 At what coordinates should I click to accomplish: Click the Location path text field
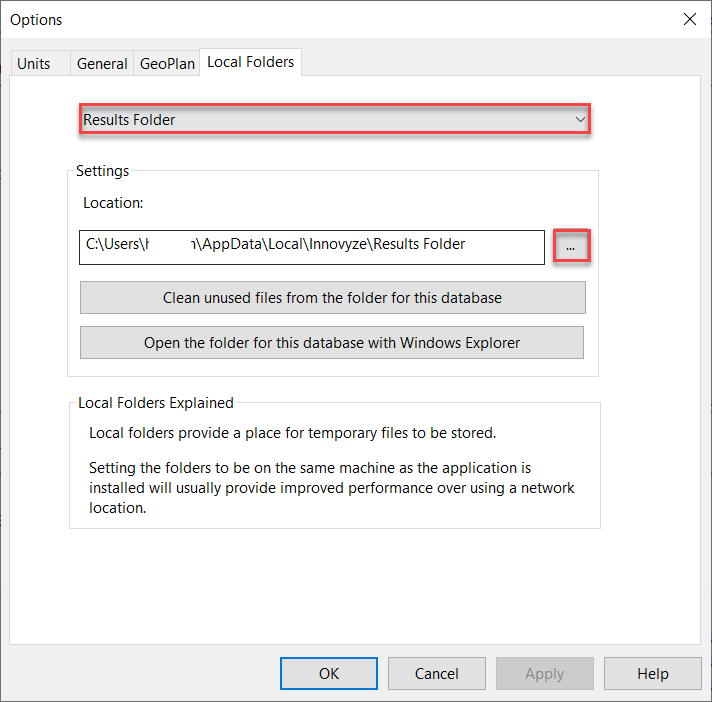click(311, 244)
